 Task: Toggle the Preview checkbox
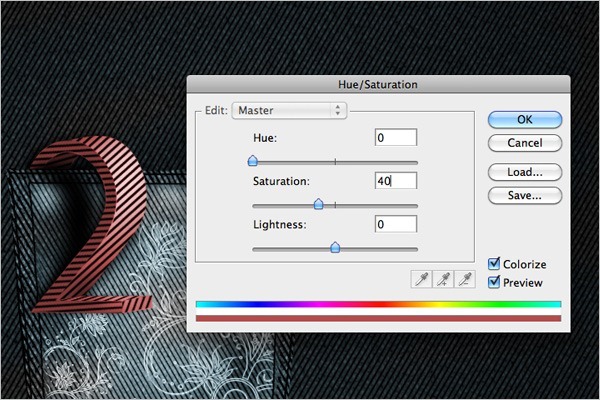(x=494, y=282)
